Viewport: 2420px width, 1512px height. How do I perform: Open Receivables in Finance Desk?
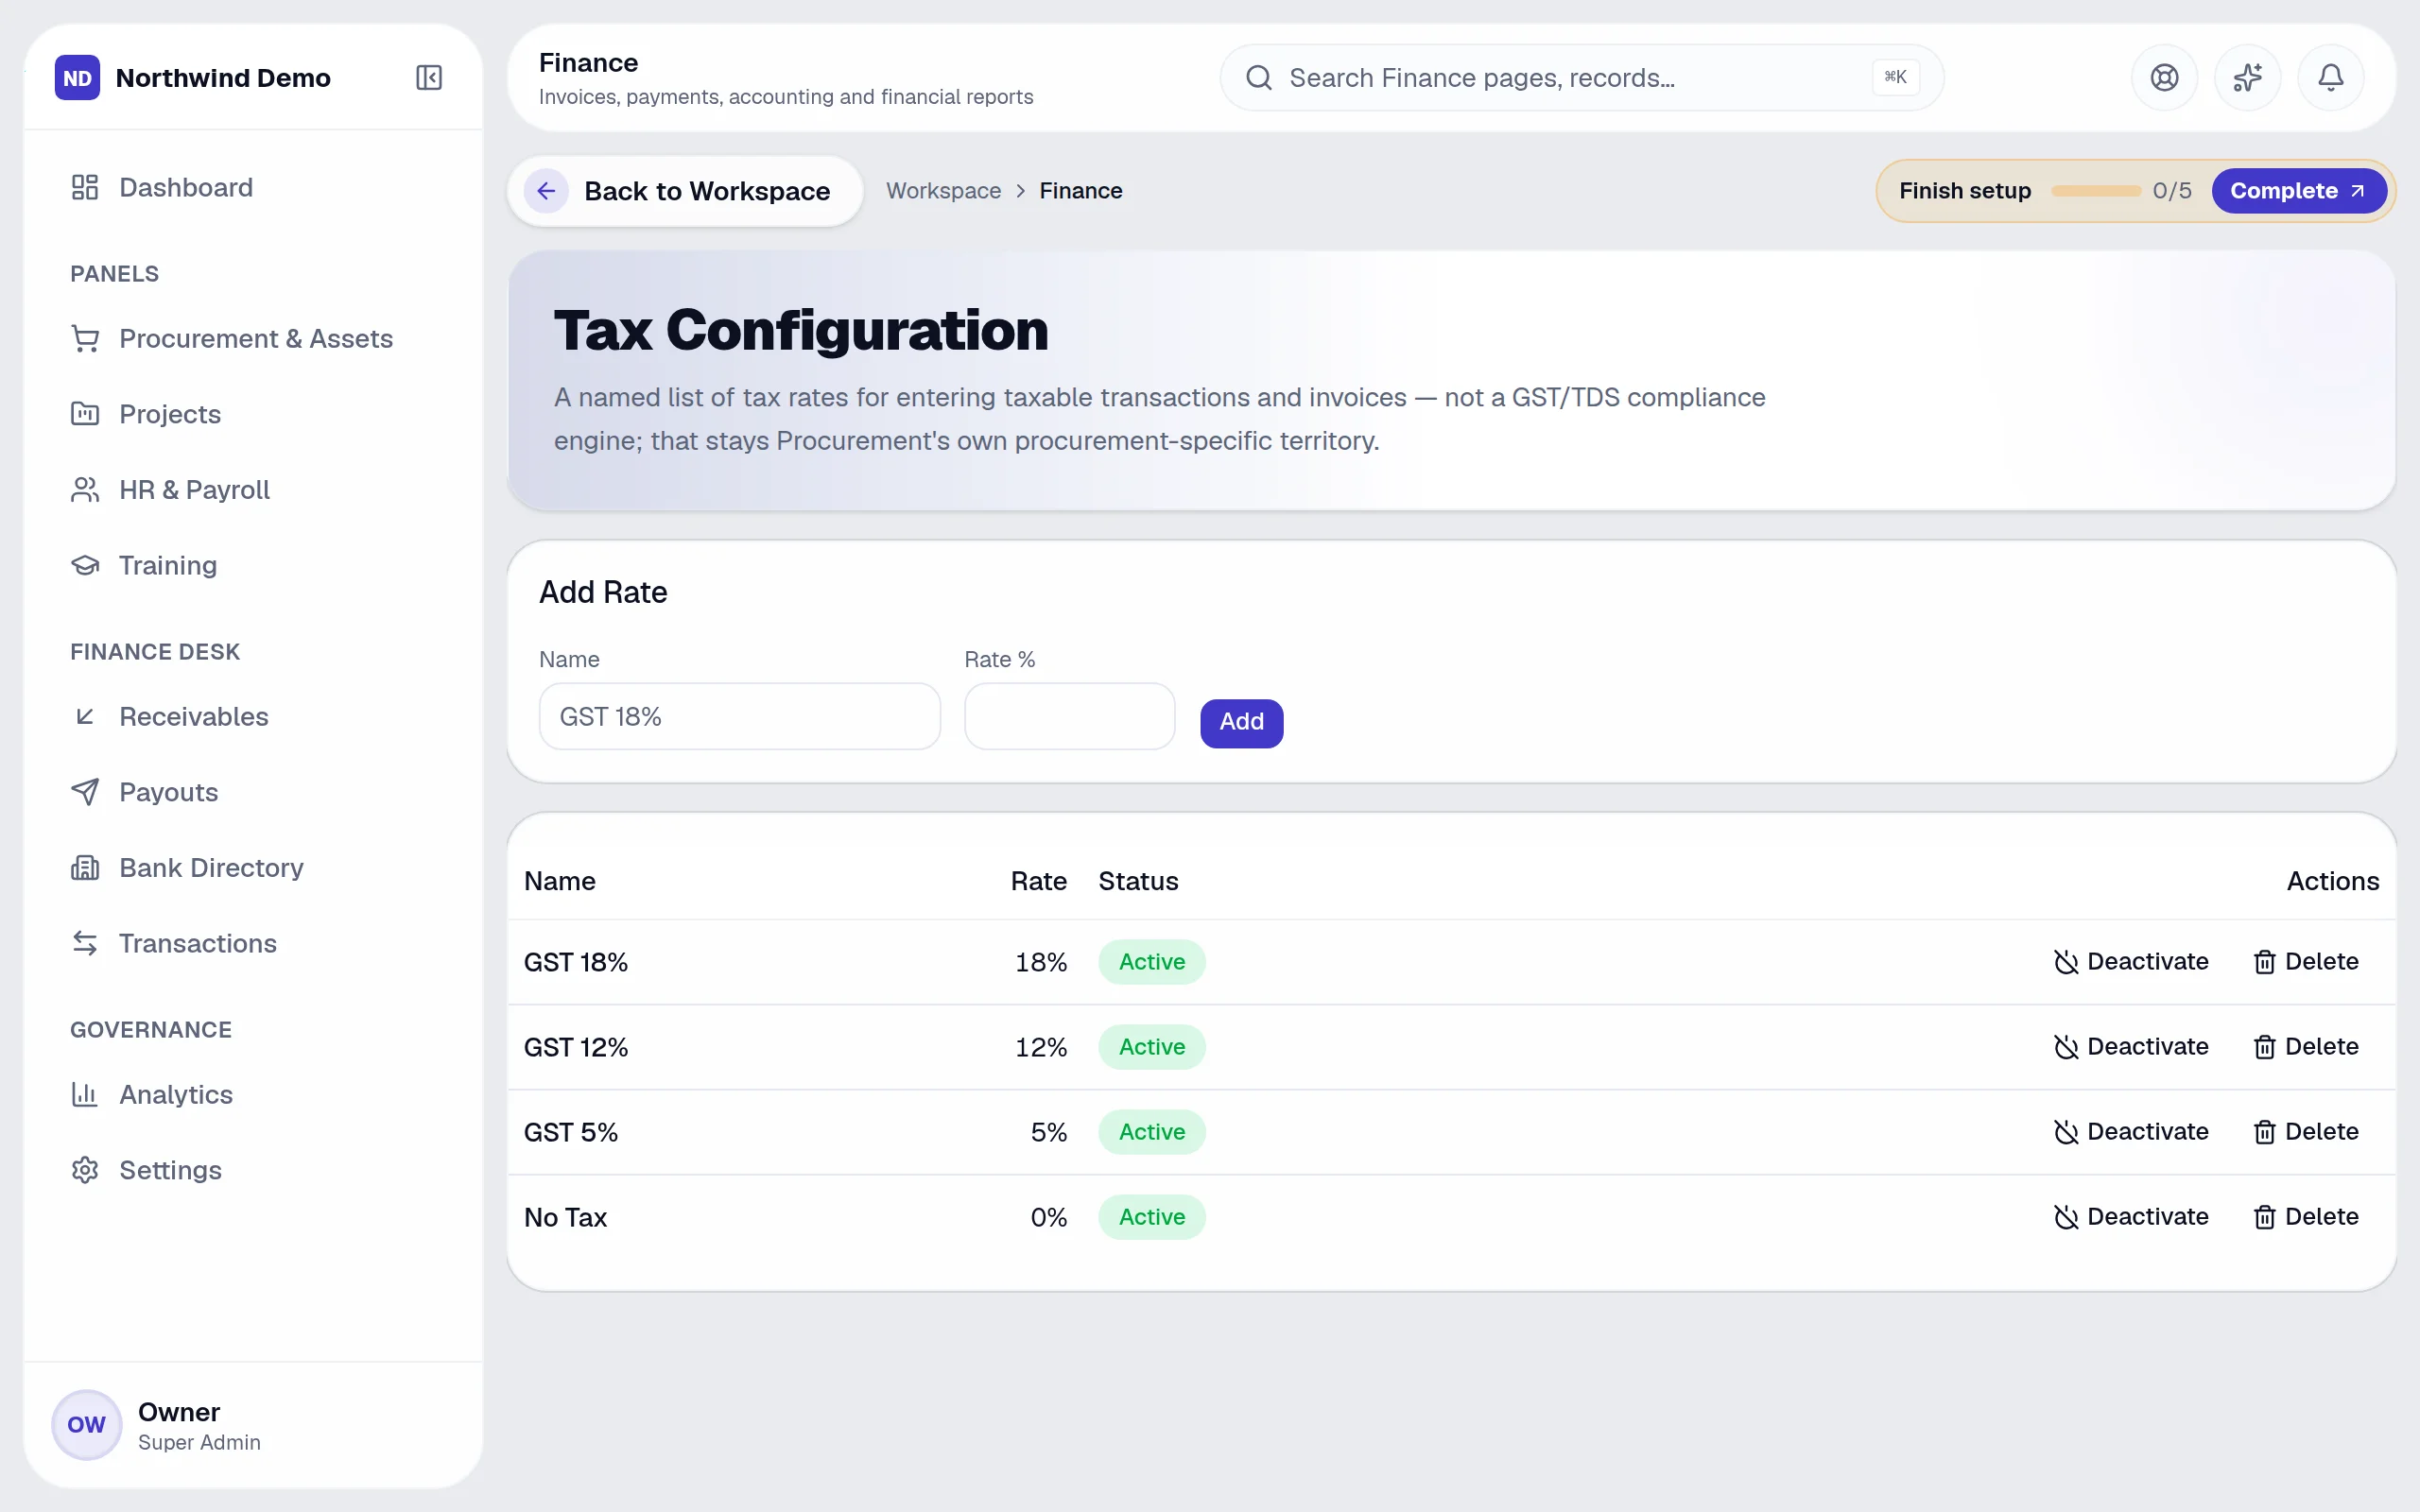(253, 717)
